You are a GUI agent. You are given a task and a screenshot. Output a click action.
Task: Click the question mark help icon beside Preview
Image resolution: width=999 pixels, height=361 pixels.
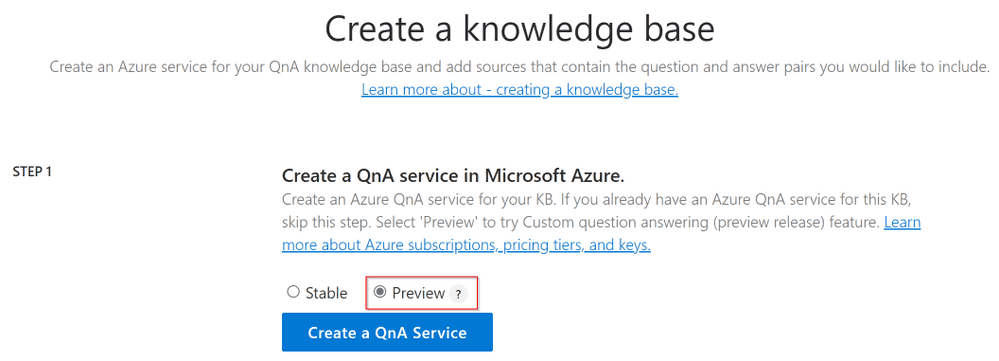[457, 294]
